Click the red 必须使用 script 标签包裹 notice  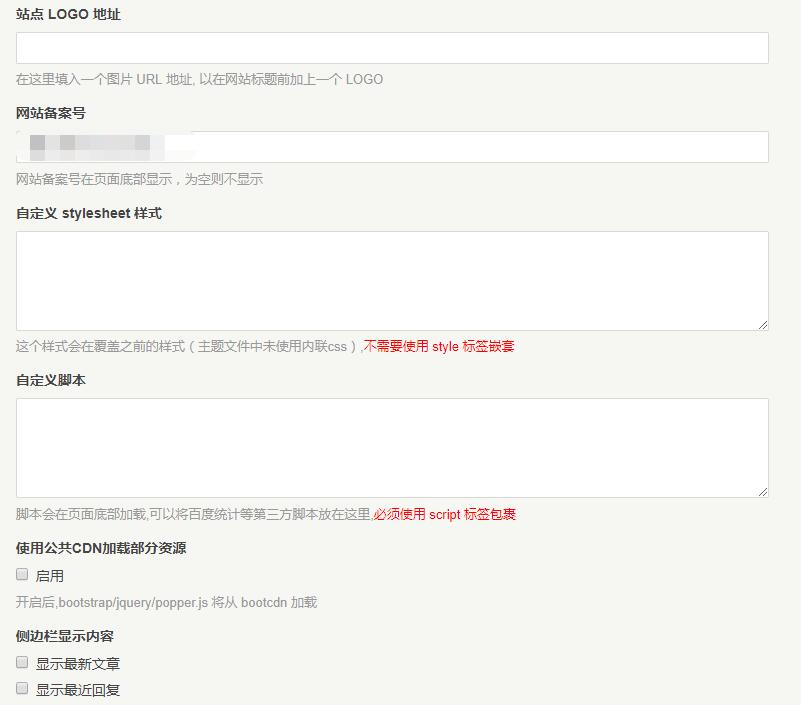pyautogui.click(x=445, y=515)
